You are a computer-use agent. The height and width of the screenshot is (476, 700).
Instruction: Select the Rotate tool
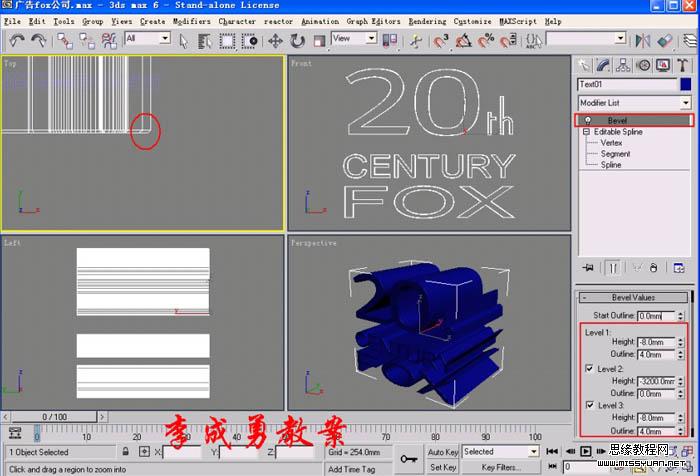(298, 40)
